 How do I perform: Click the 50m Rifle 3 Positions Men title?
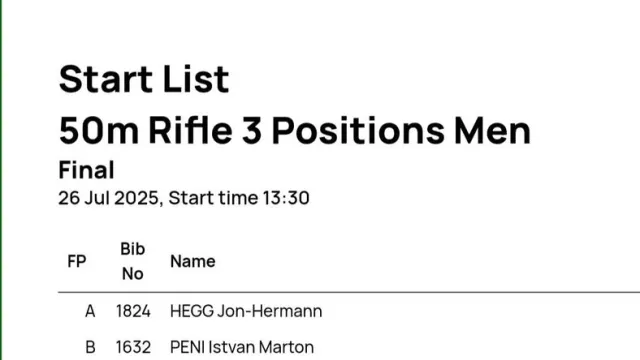point(295,131)
